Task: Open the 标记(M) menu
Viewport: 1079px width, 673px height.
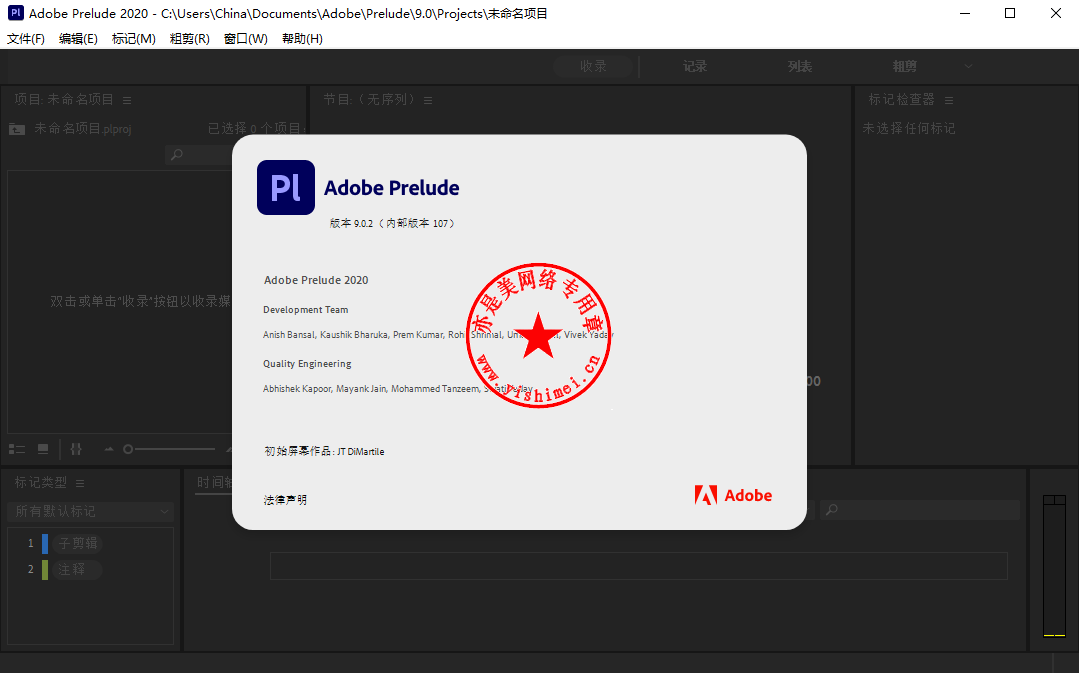Action: (133, 39)
